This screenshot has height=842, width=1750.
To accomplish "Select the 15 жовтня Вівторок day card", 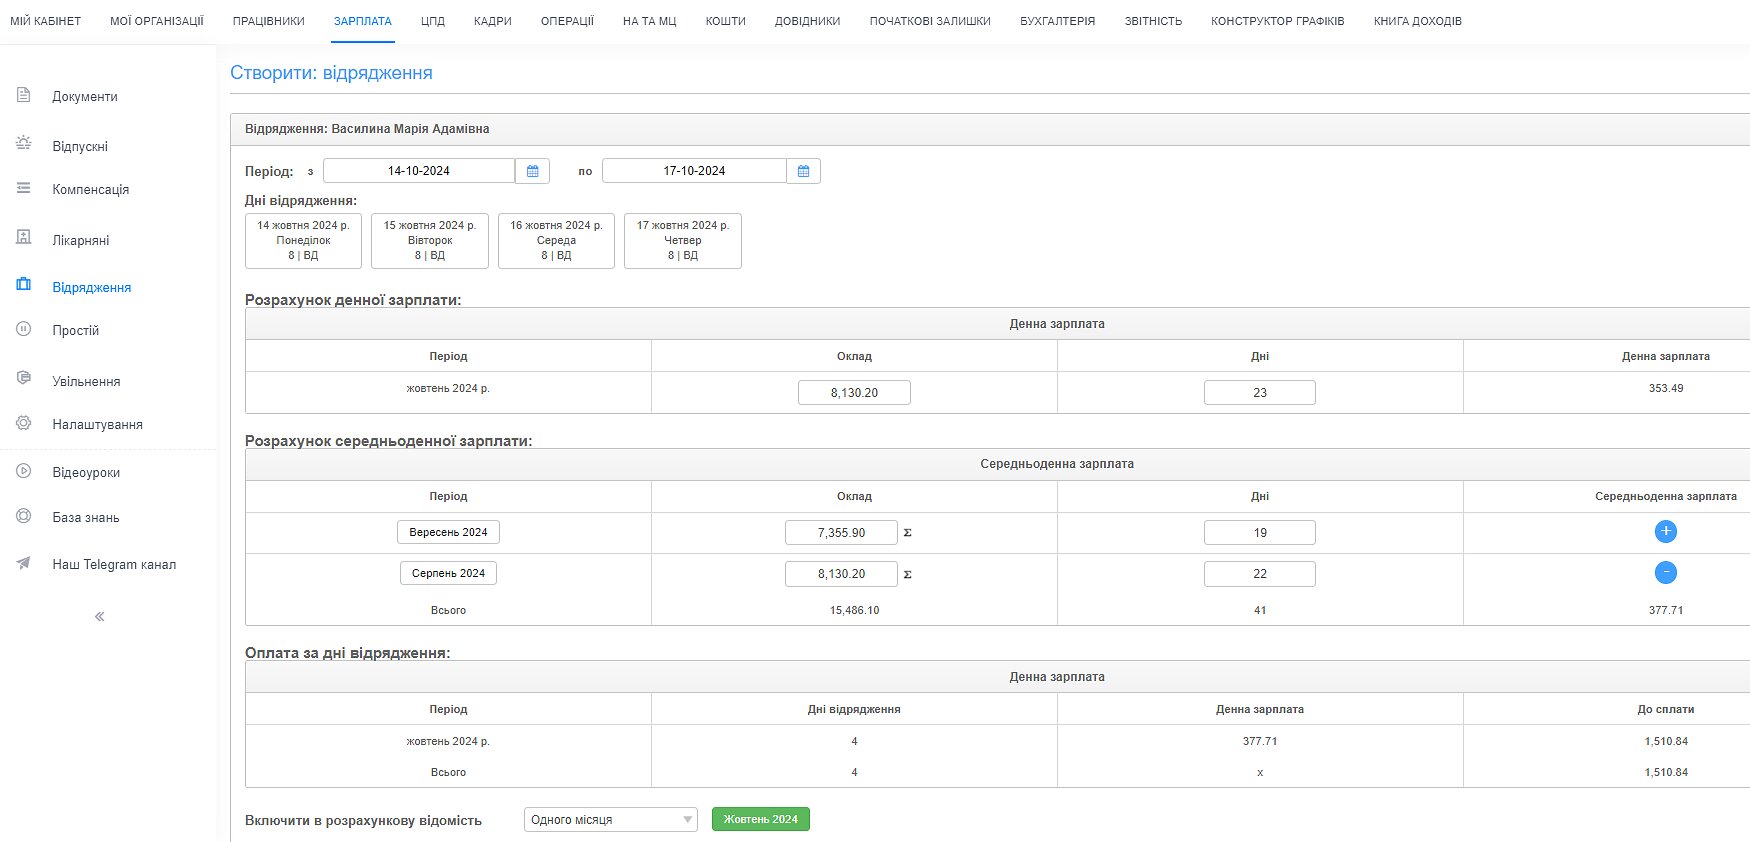I will click(x=430, y=241).
